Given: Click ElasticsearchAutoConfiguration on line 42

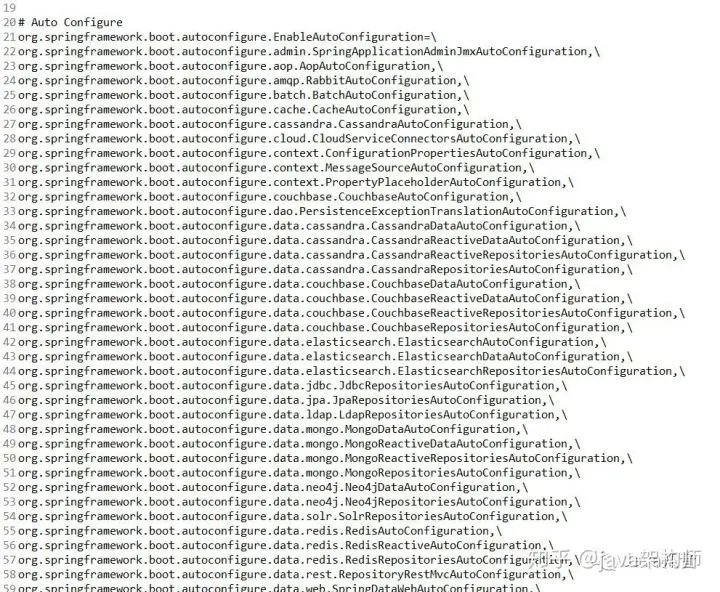Looking at the screenshot, I should pyautogui.click(x=495, y=342).
